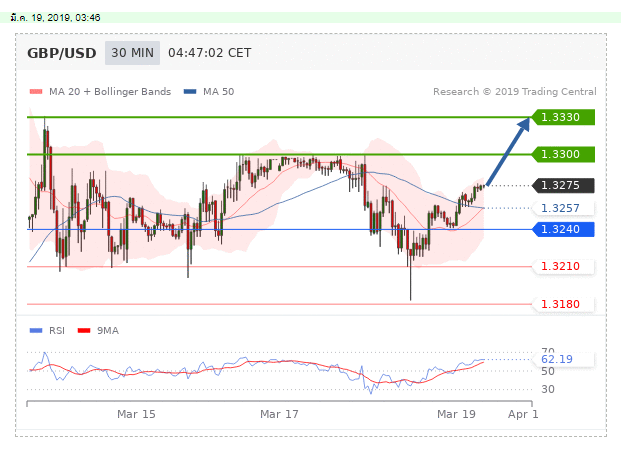Click the Mar 17 date axis label
Image resolution: width=621 pixels, height=452 pixels.
[x=279, y=414]
